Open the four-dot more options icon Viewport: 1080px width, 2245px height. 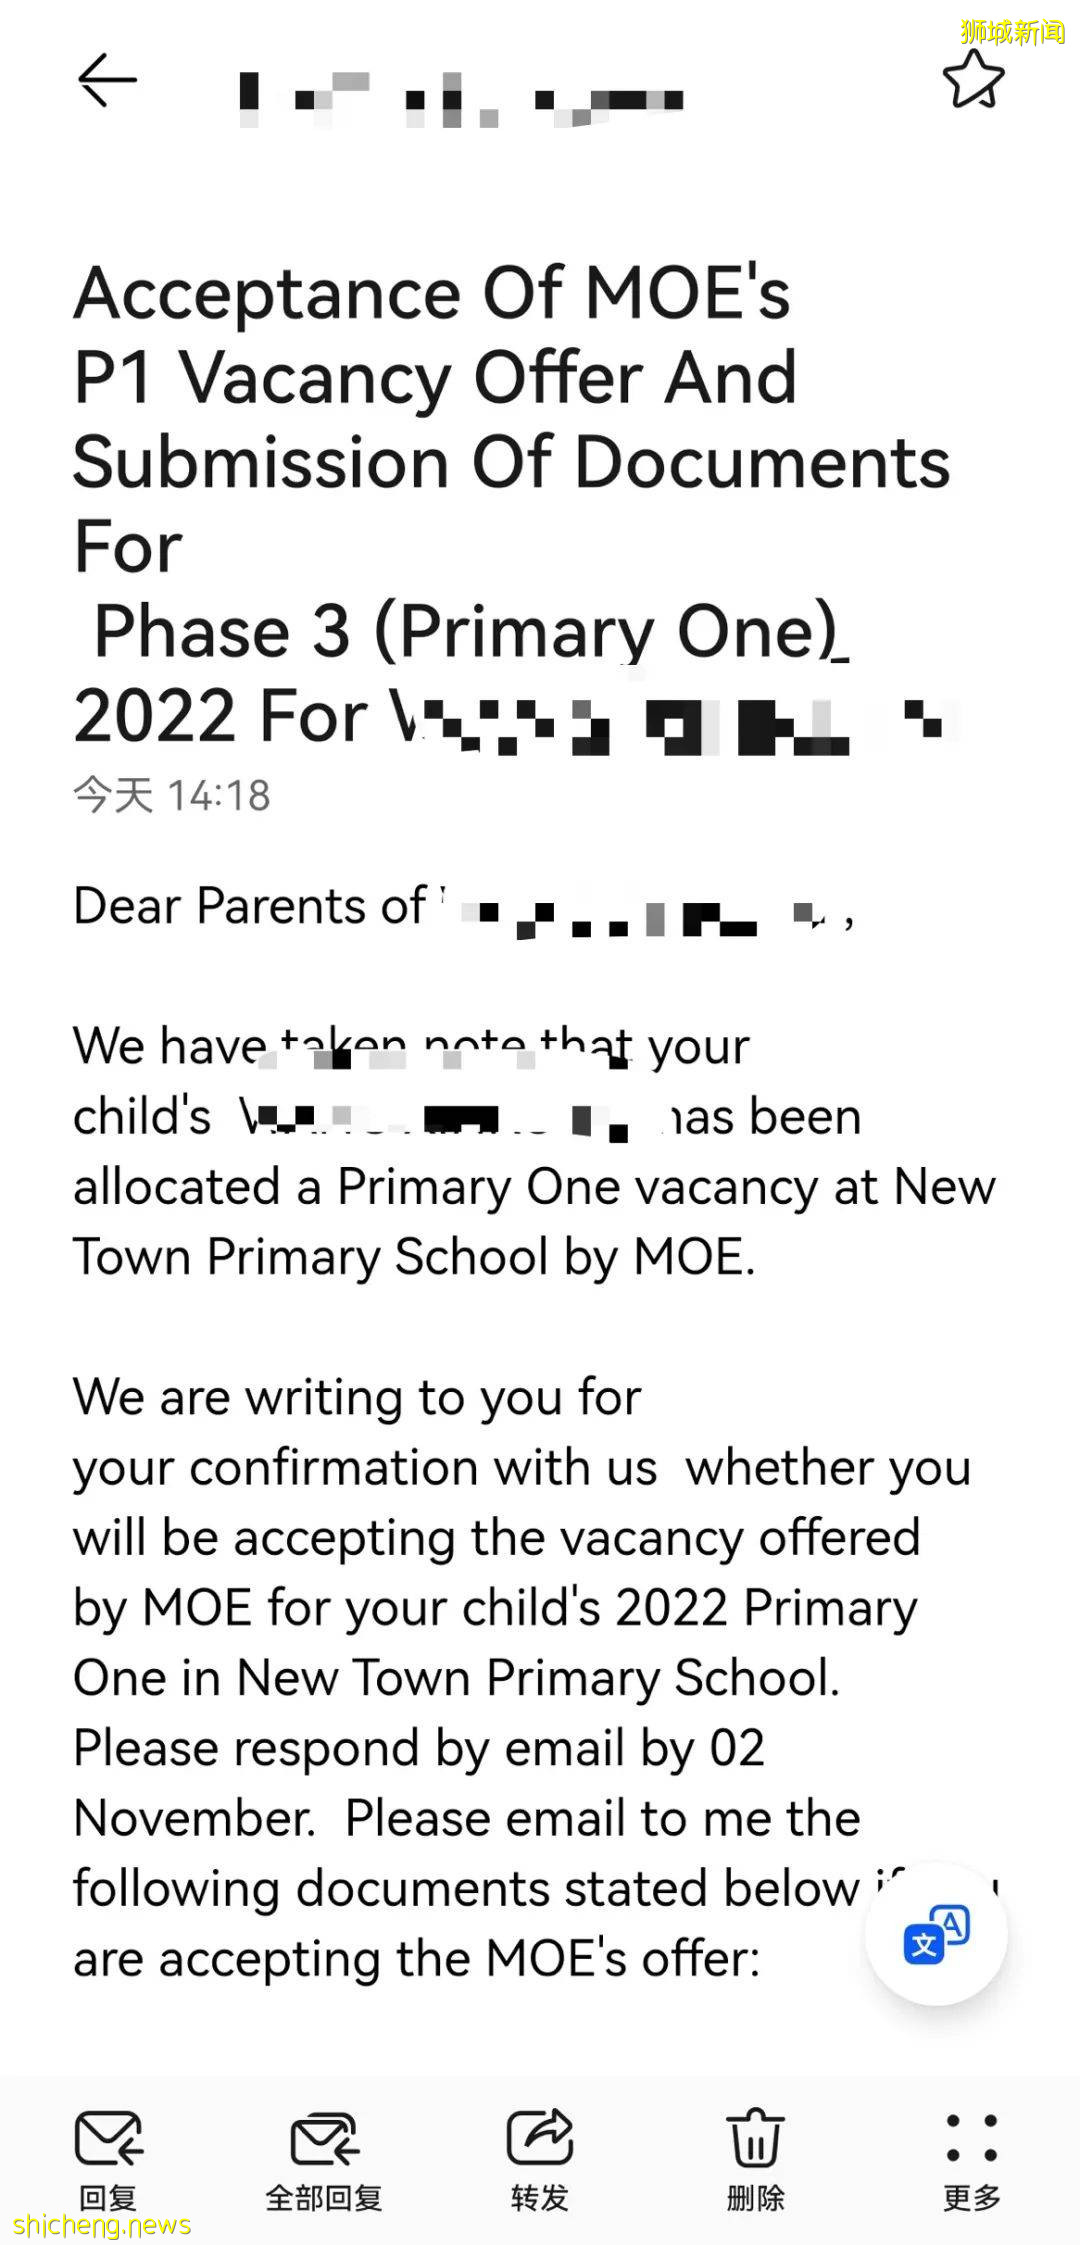tap(971, 2136)
